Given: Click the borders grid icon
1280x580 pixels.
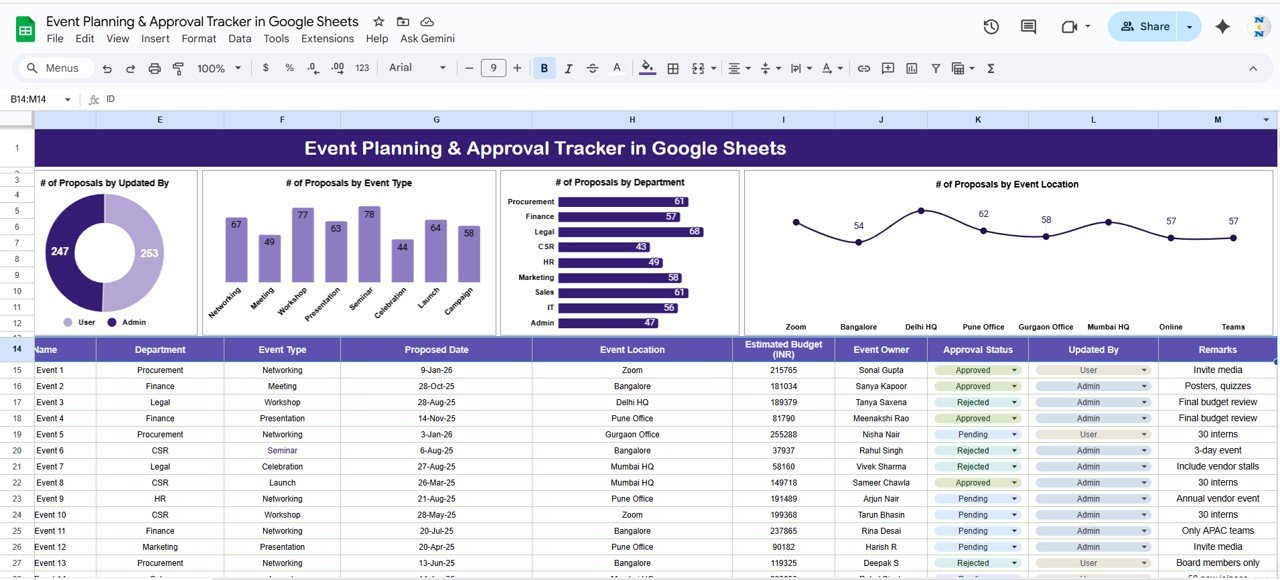Looking at the screenshot, I should pos(673,68).
